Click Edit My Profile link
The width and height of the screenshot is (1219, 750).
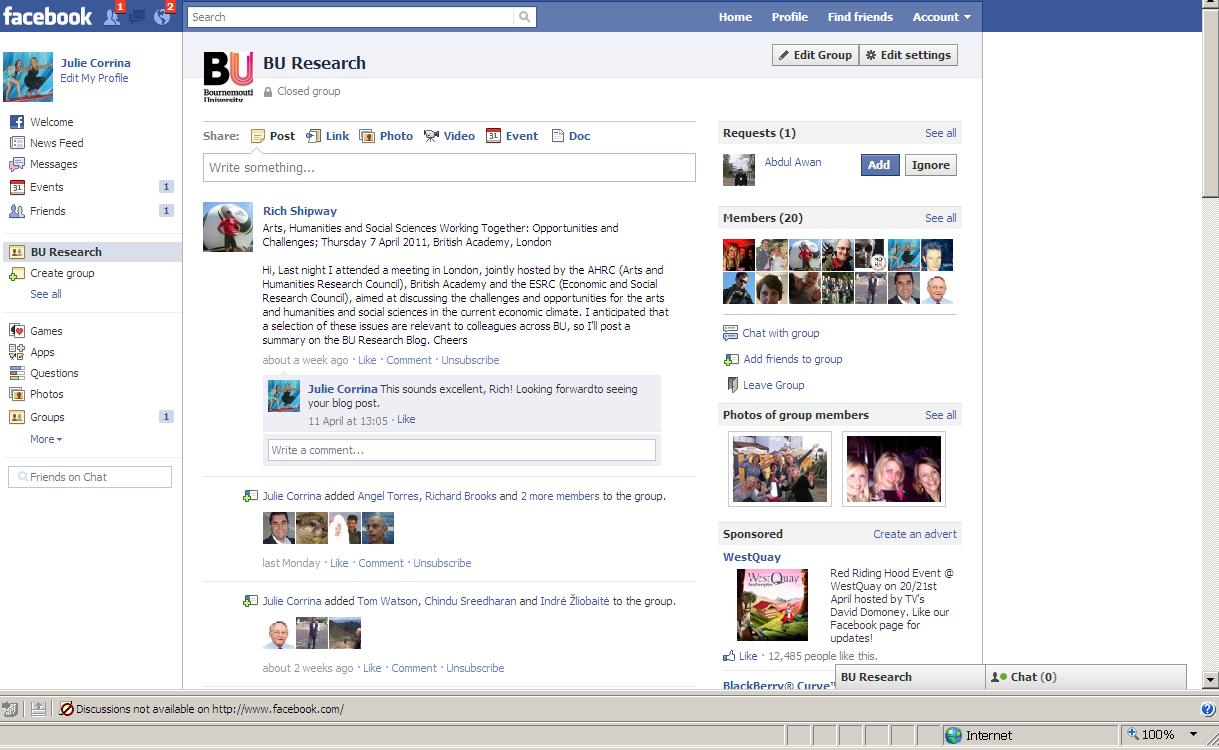click(94, 78)
